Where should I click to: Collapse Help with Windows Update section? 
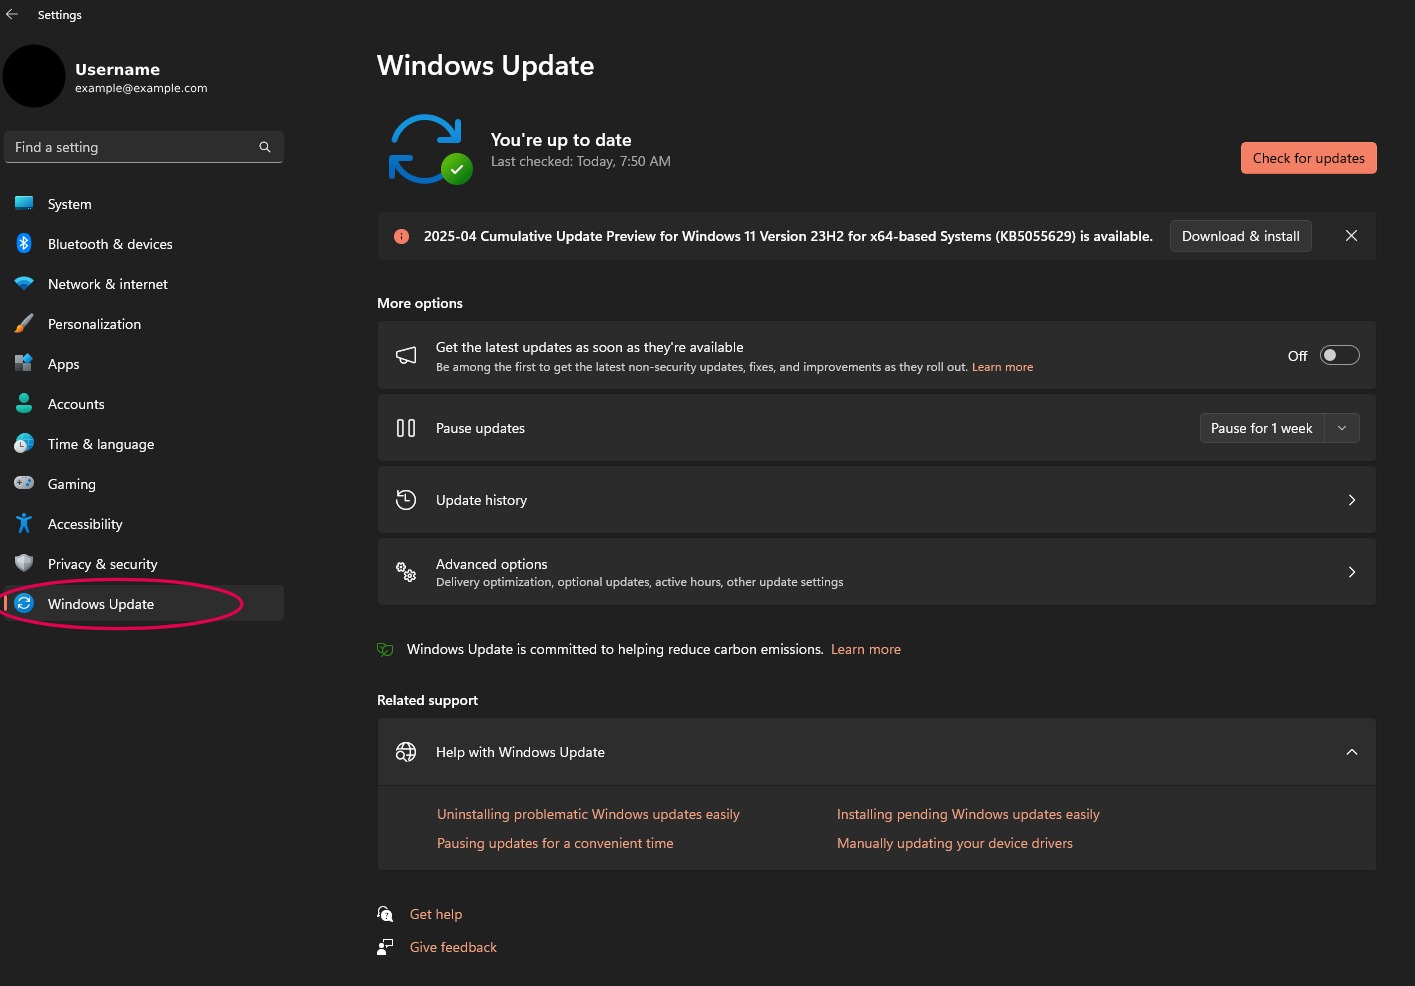pos(1352,752)
